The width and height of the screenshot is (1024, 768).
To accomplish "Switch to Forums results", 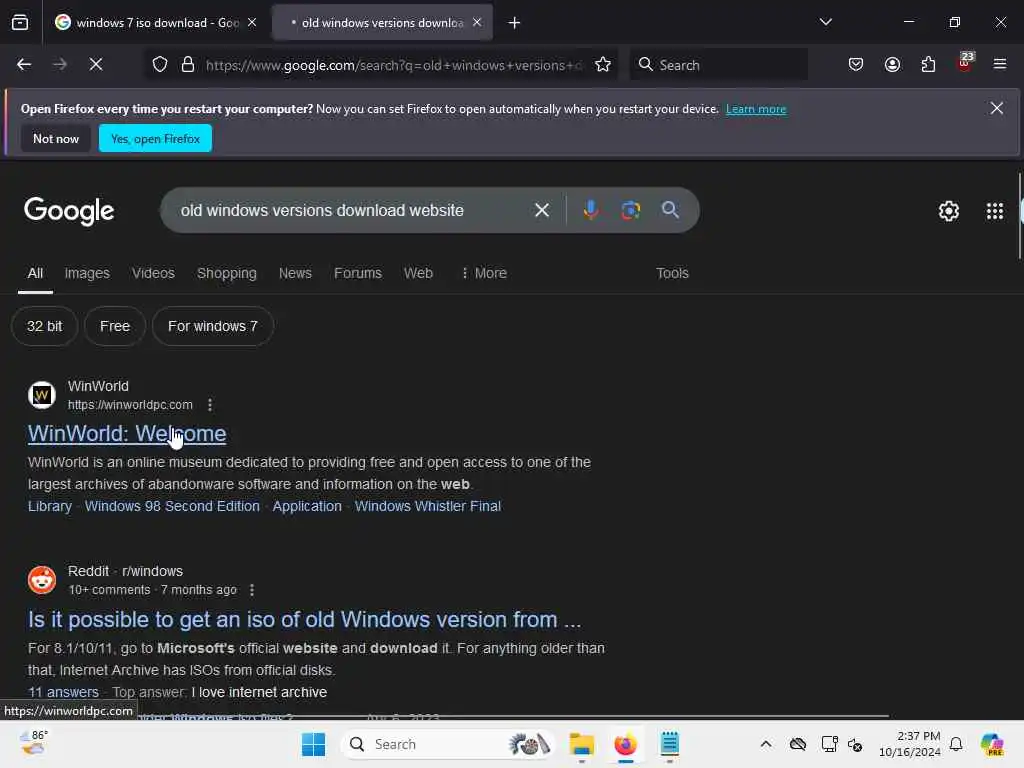I will coord(358,273).
